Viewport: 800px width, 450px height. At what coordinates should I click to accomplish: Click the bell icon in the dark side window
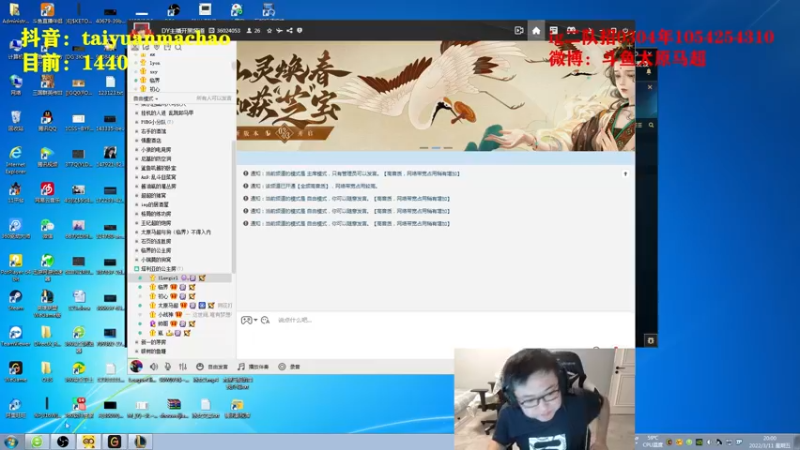pos(648,72)
